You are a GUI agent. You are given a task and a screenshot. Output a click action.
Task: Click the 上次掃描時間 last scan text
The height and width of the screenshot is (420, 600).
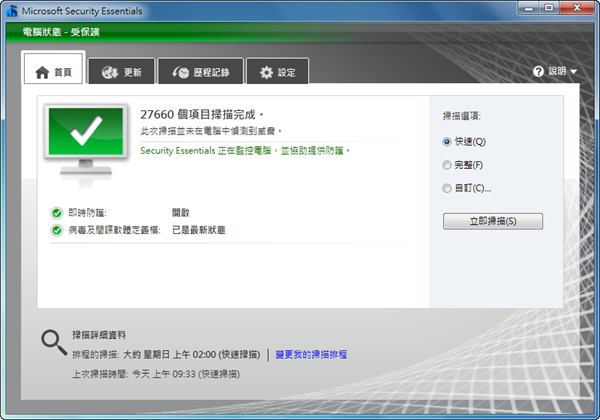pos(156,374)
